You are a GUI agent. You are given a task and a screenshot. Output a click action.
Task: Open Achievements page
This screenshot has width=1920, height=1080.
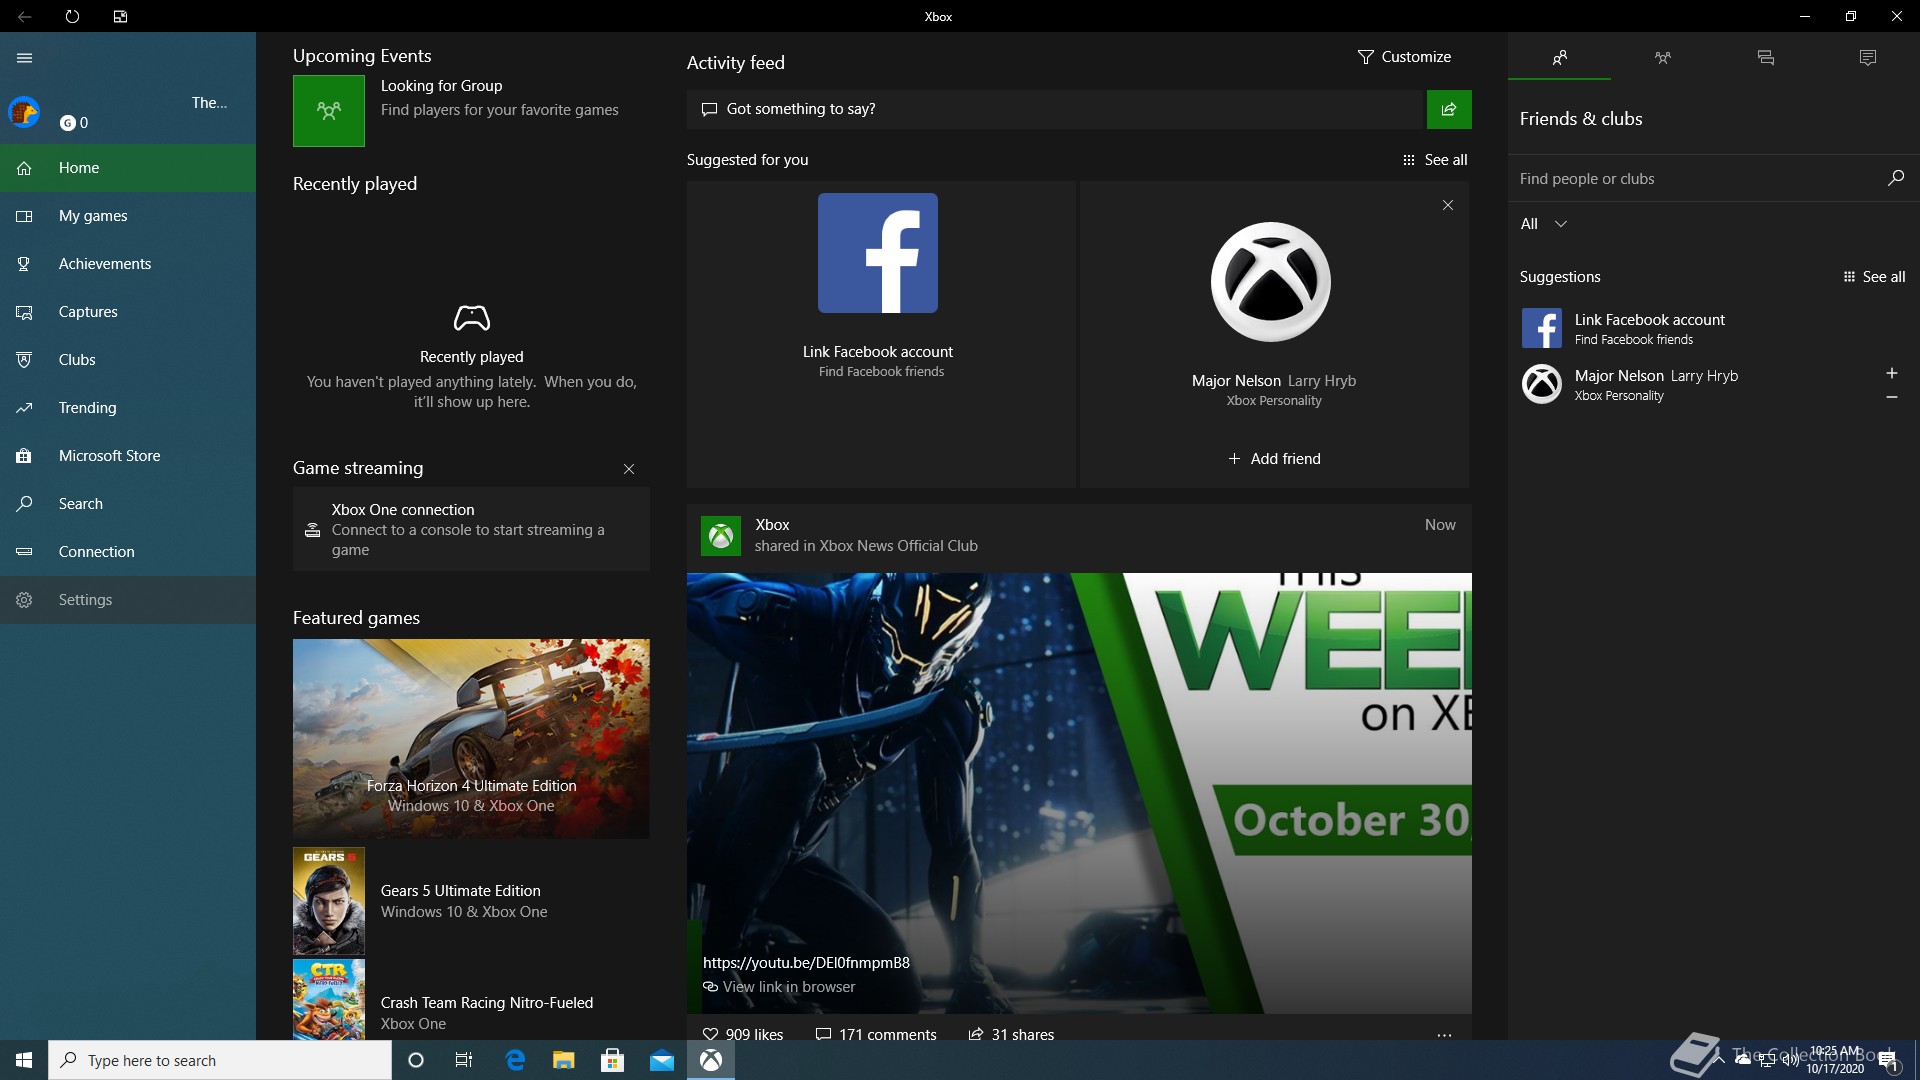(128, 264)
